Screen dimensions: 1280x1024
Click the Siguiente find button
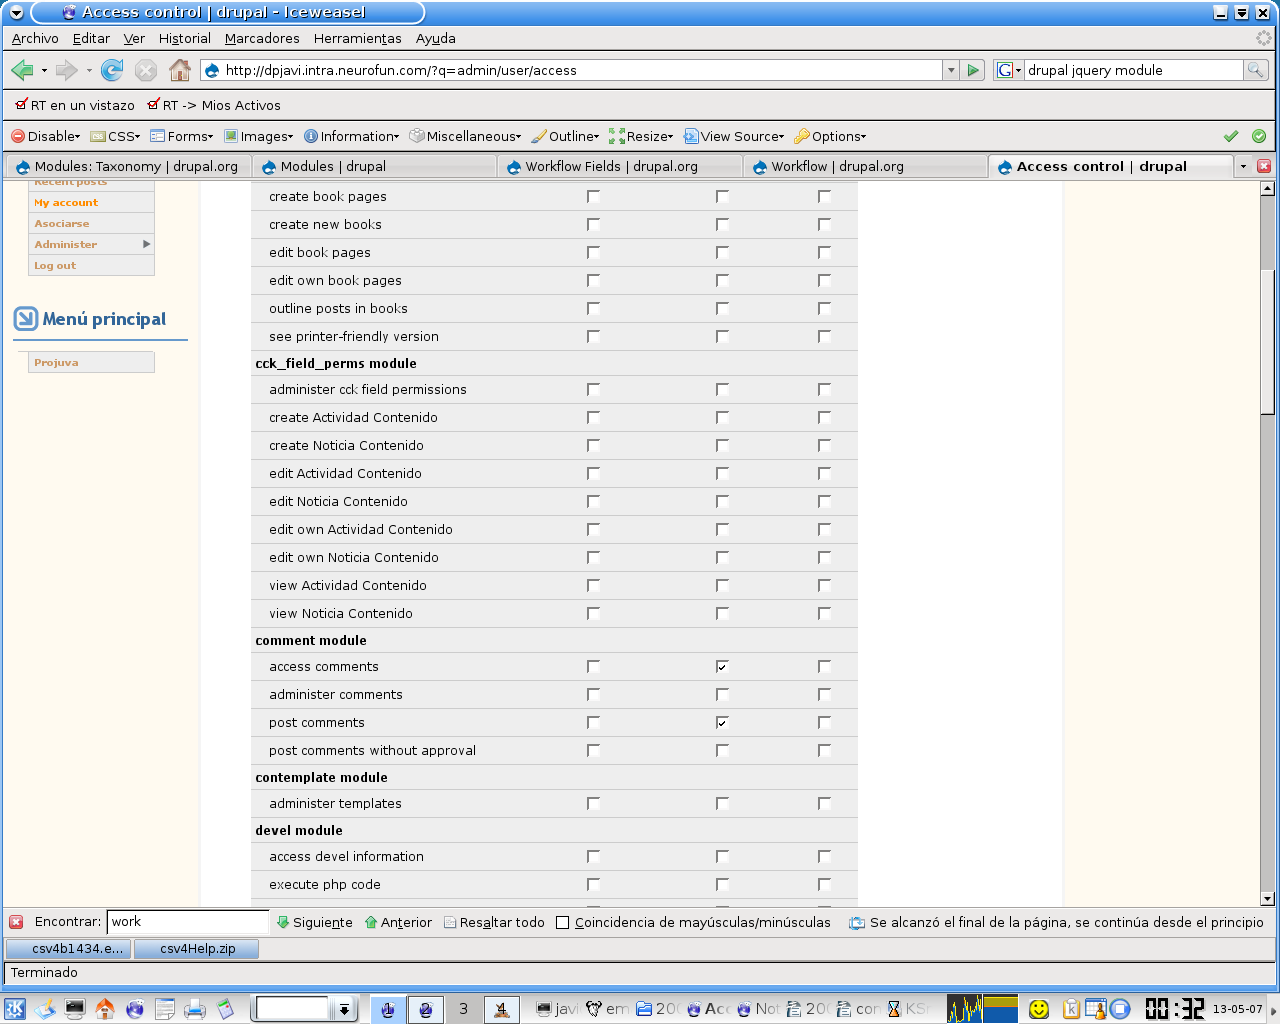pos(314,922)
